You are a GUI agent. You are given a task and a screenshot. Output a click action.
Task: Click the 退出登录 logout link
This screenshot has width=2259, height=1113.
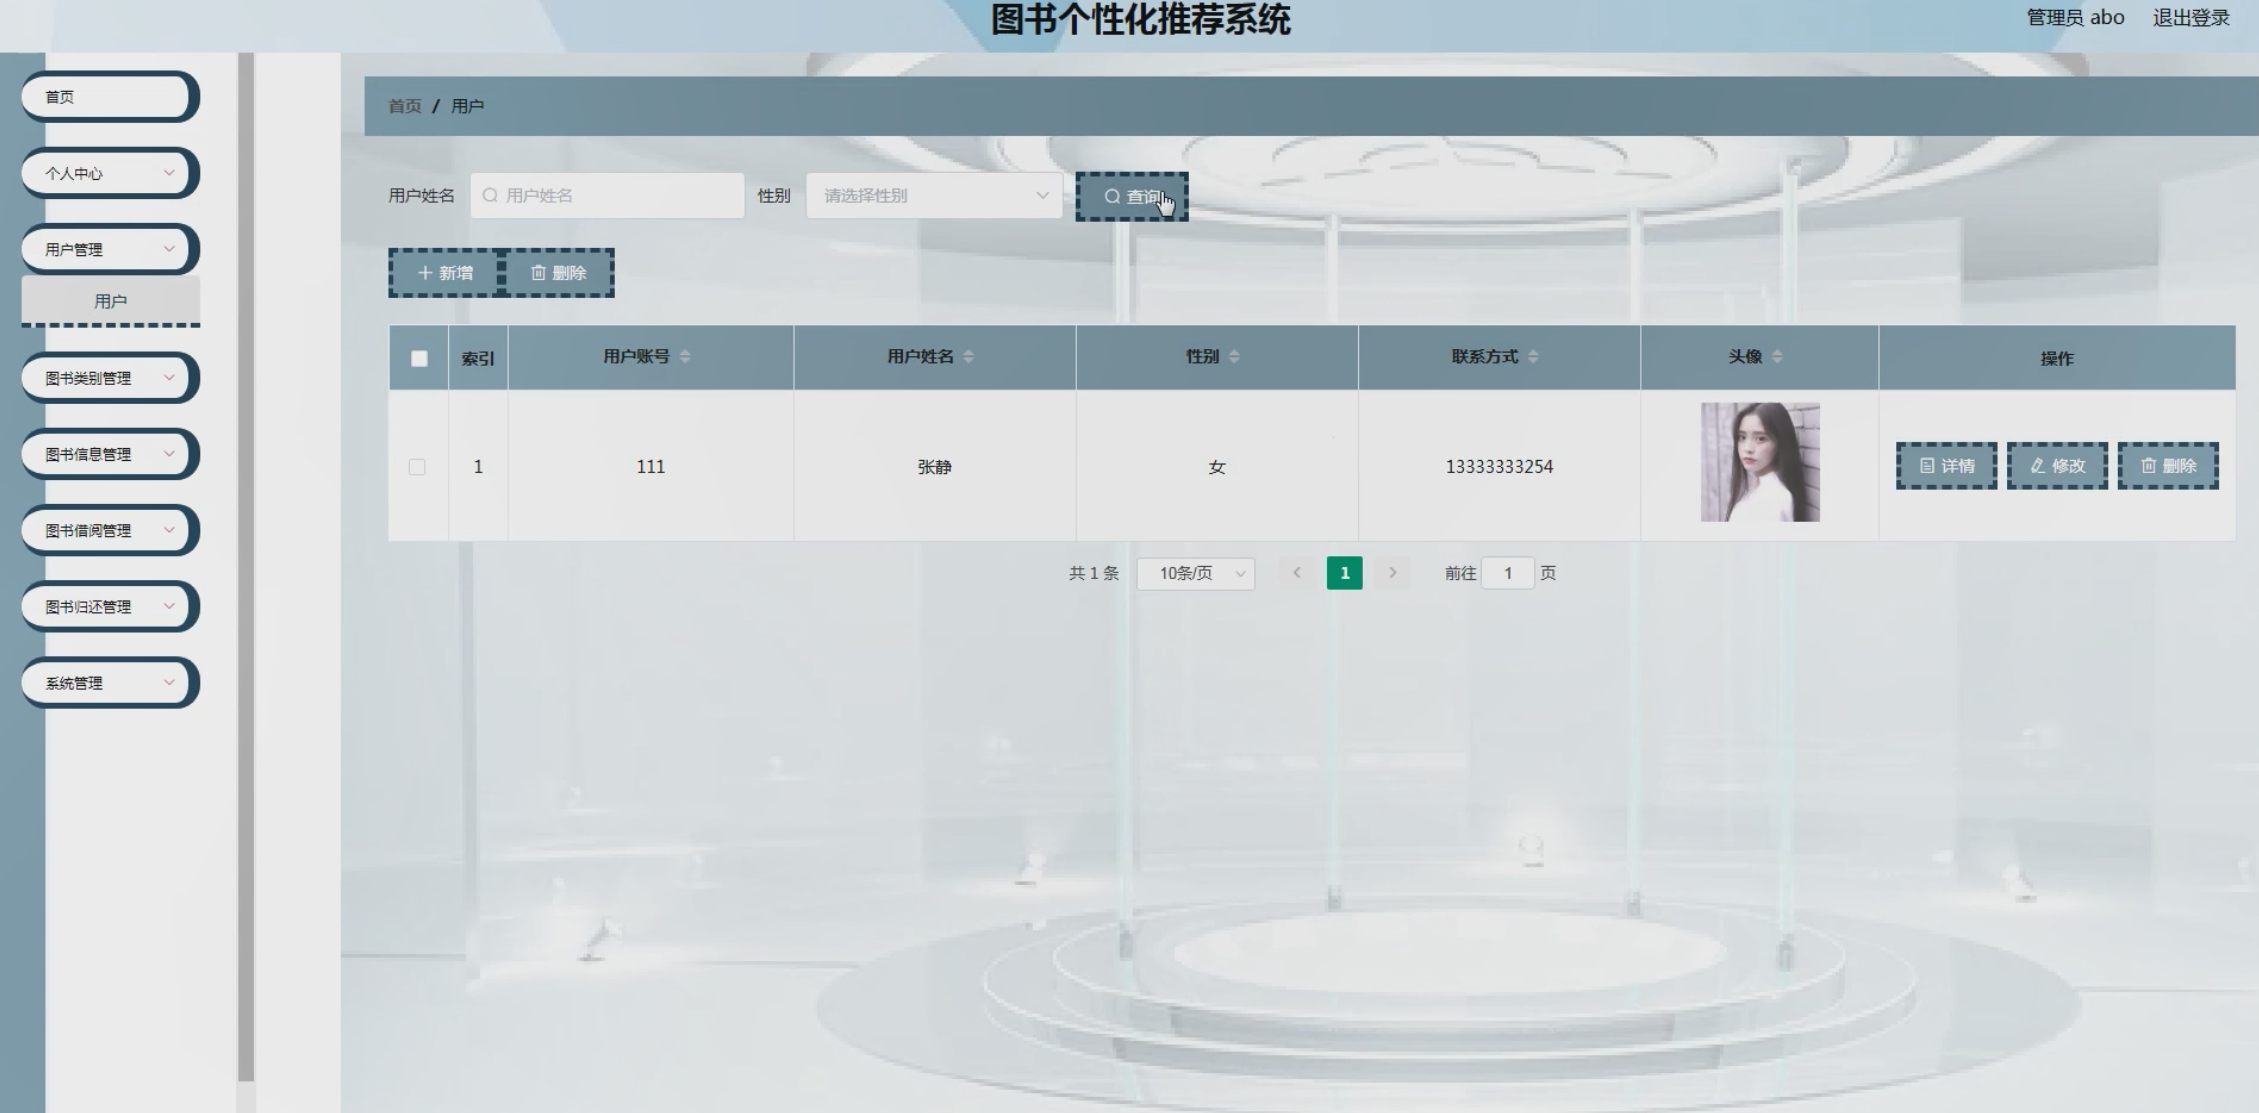[x=2190, y=18]
